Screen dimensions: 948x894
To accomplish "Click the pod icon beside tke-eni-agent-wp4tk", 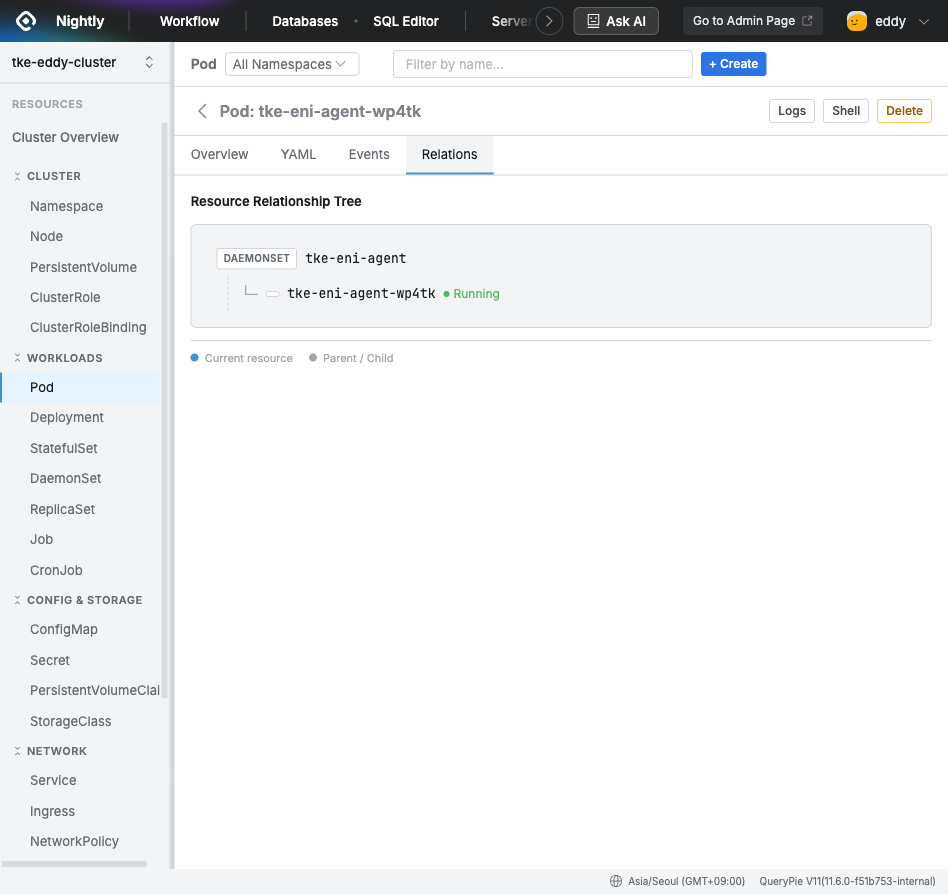I will click(x=273, y=294).
